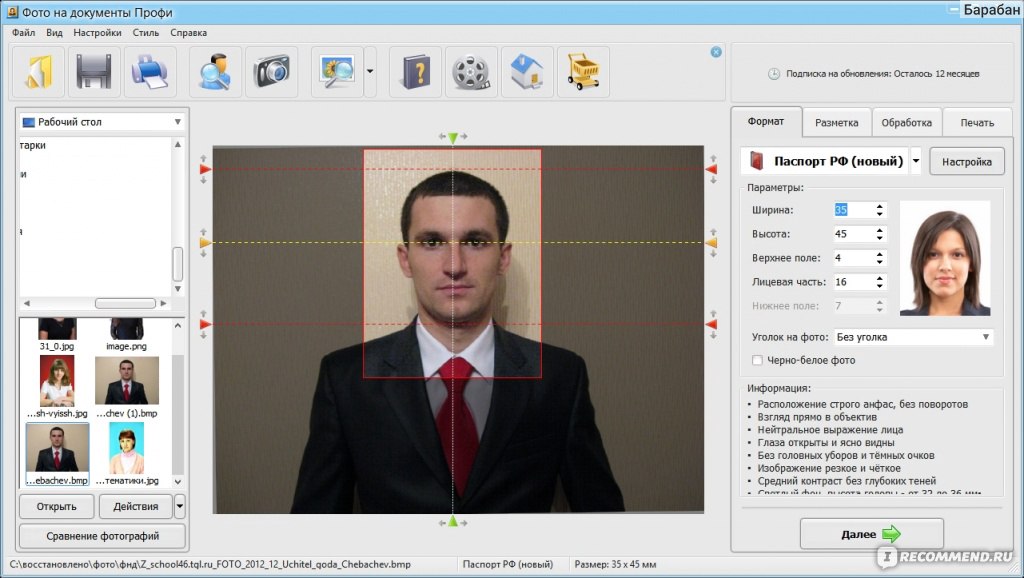Open the Настройки menu

pos(97,33)
